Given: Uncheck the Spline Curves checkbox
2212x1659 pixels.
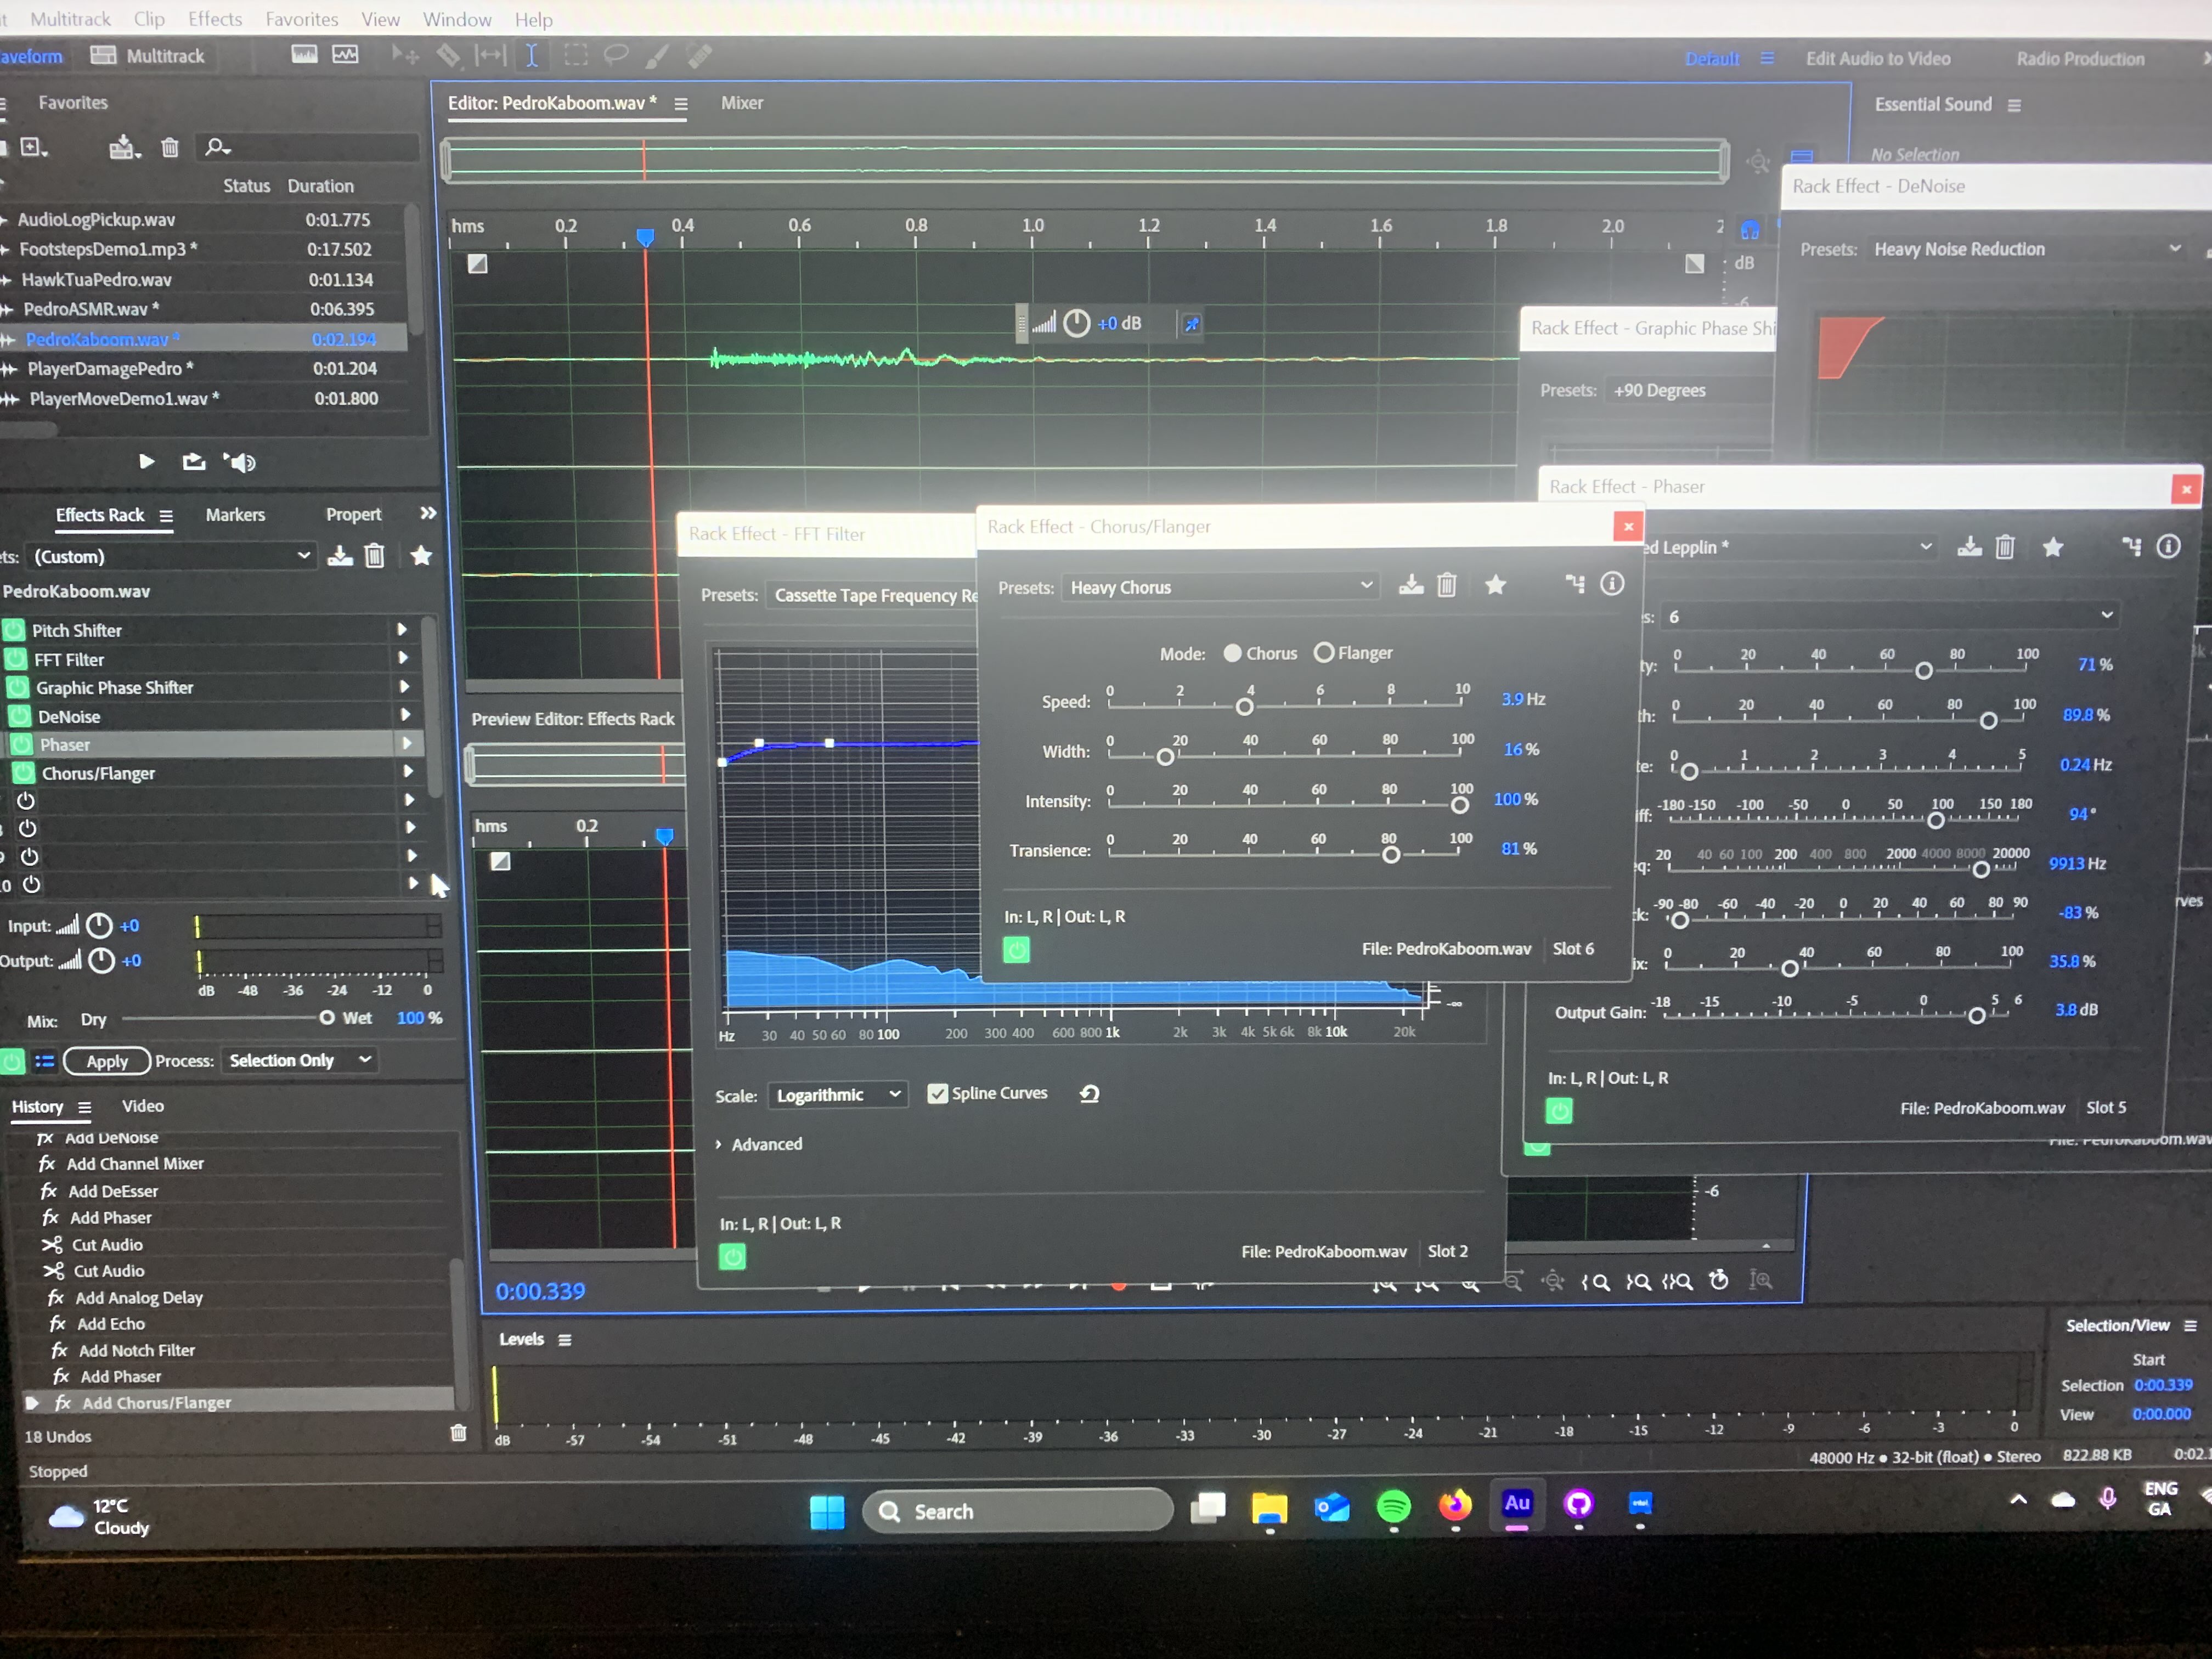Looking at the screenshot, I should pyautogui.click(x=937, y=1094).
